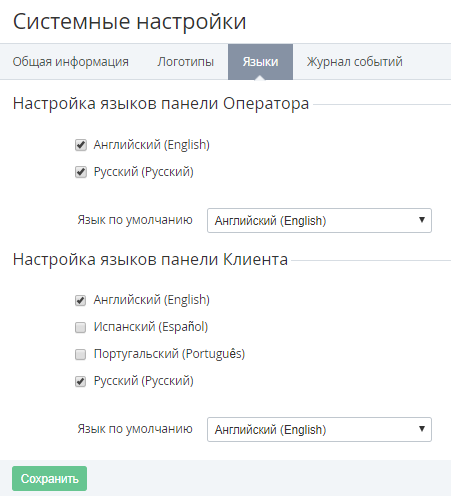The width and height of the screenshot is (451, 501).
Task: Click the arrow icon of Client default language
Action: click(x=422, y=429)
